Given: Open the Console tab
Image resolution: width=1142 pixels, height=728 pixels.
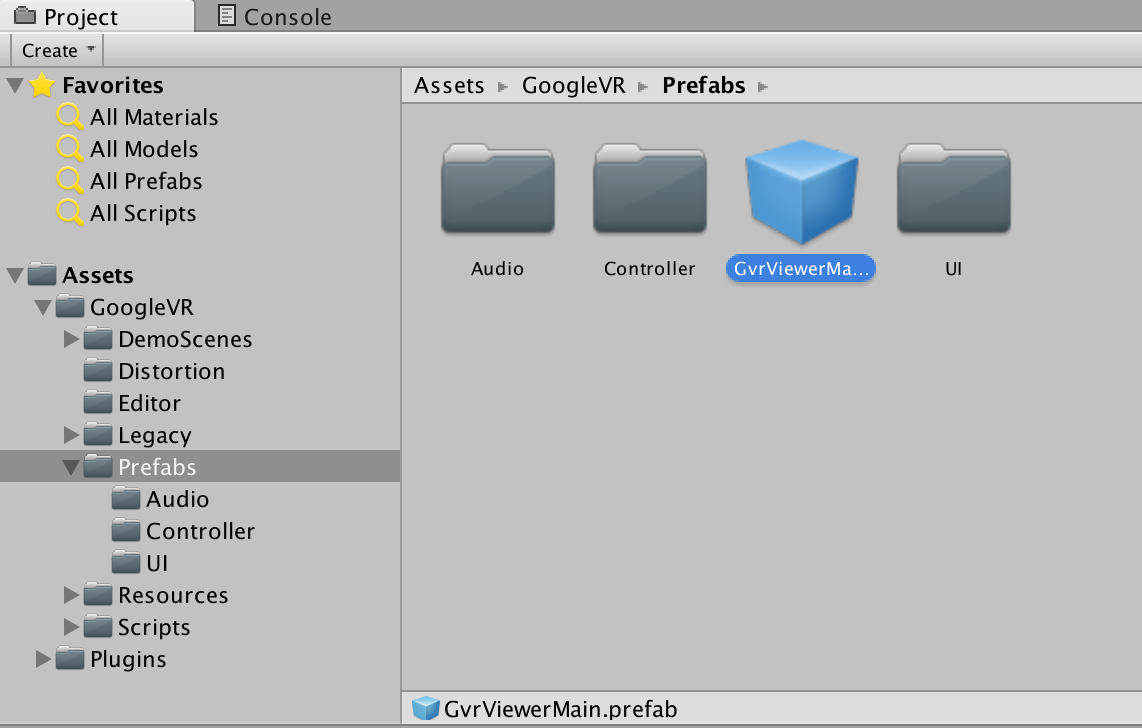Looking at the screenshot, I should tap(275, 16).
